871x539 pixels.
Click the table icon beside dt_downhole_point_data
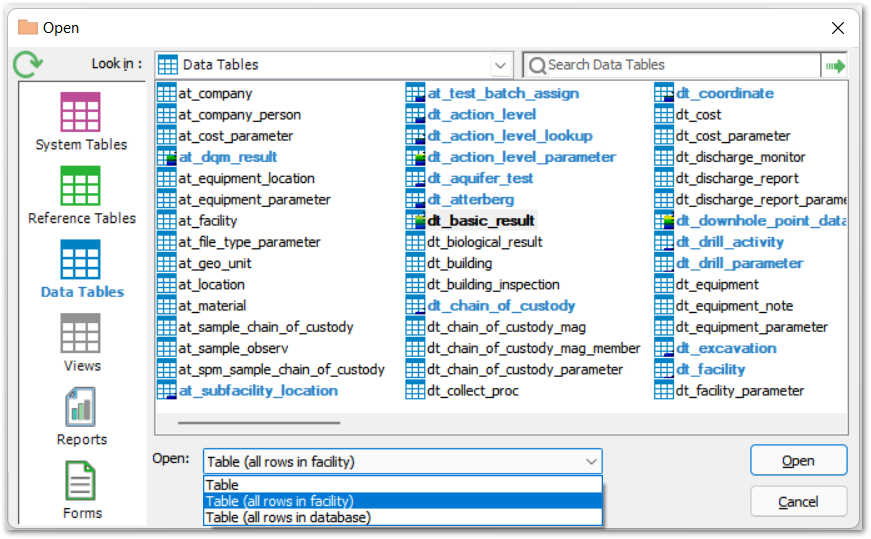coord(664,221)
